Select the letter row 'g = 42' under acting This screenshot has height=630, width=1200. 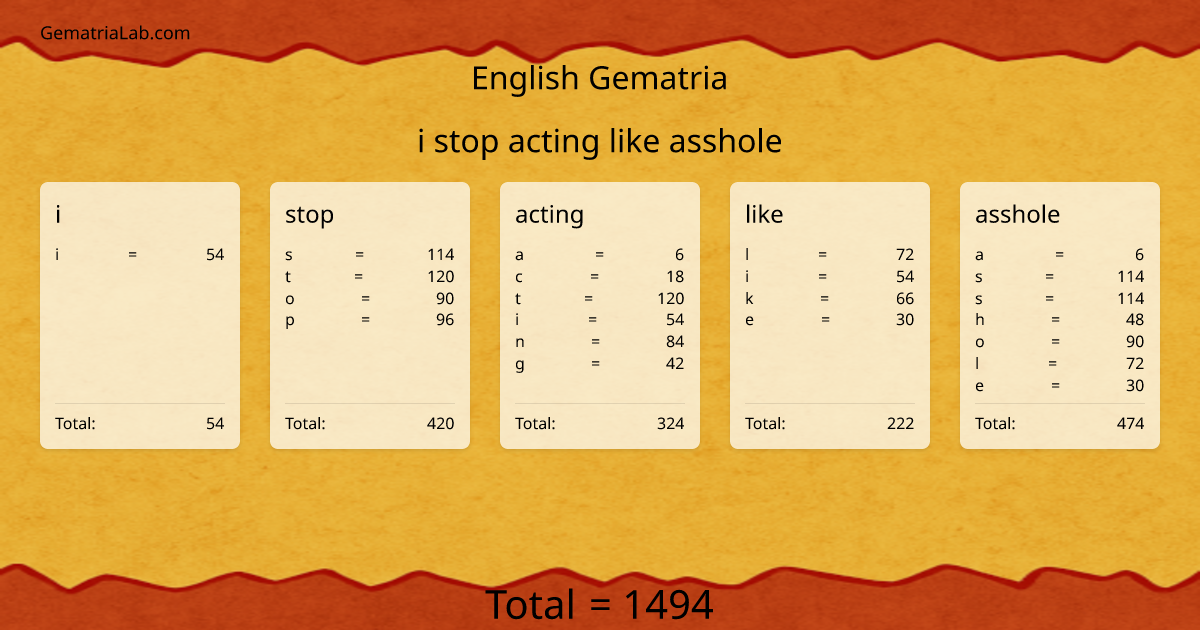600,364
